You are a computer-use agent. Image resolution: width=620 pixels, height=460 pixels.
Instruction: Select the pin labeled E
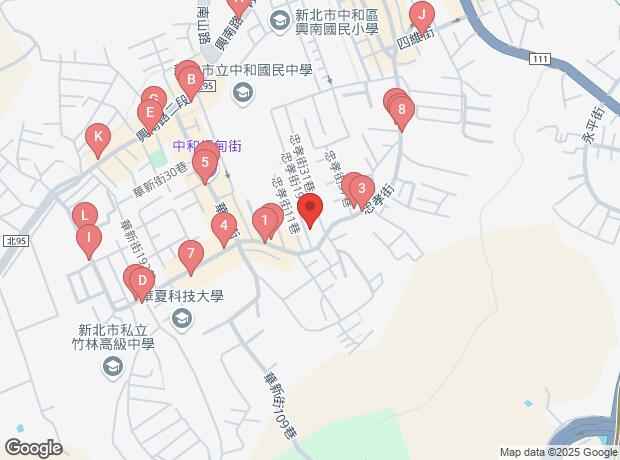150,115
